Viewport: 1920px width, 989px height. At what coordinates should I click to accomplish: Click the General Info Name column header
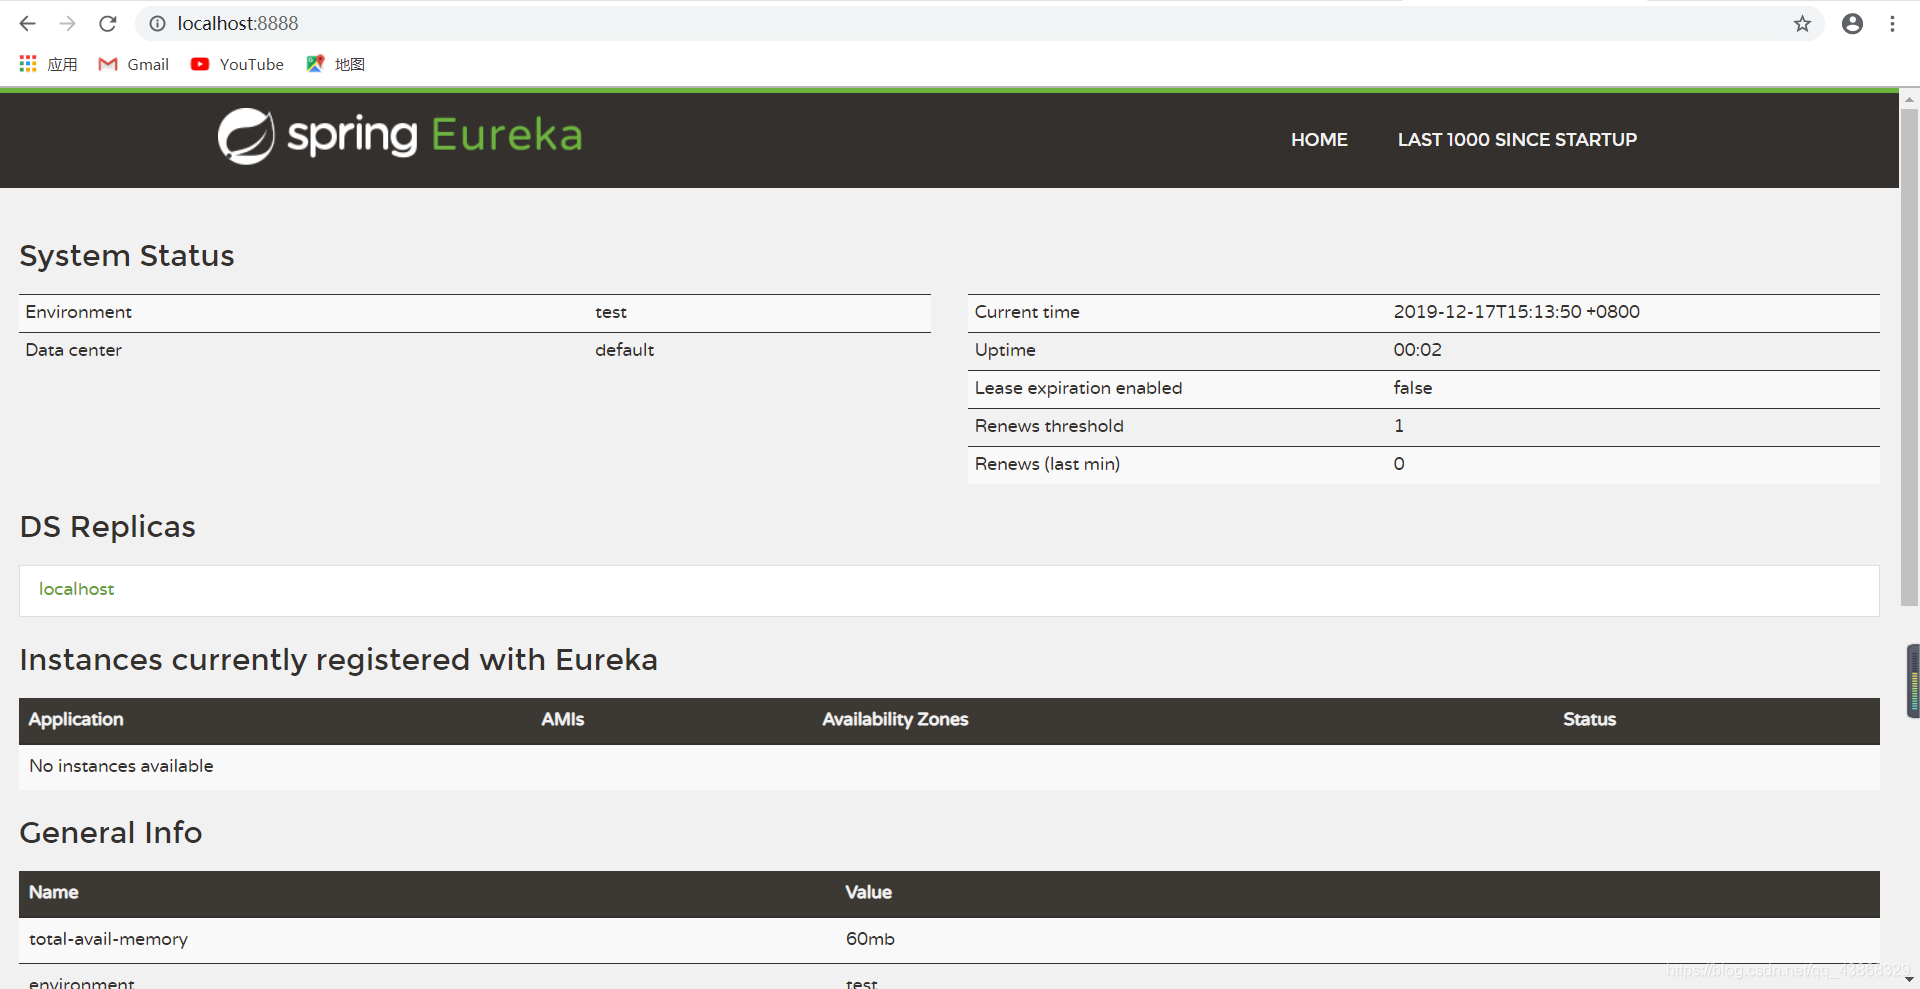[x=54, y=892]
